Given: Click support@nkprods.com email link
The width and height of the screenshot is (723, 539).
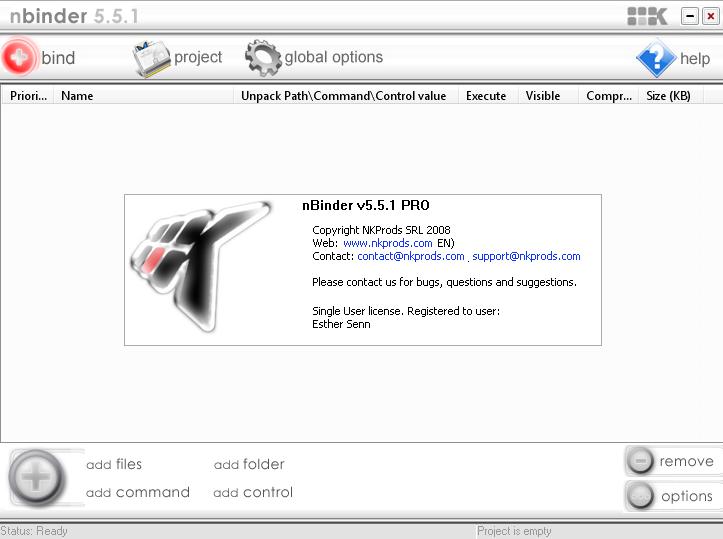Looking at the screenshot, I should pos(526,256).
